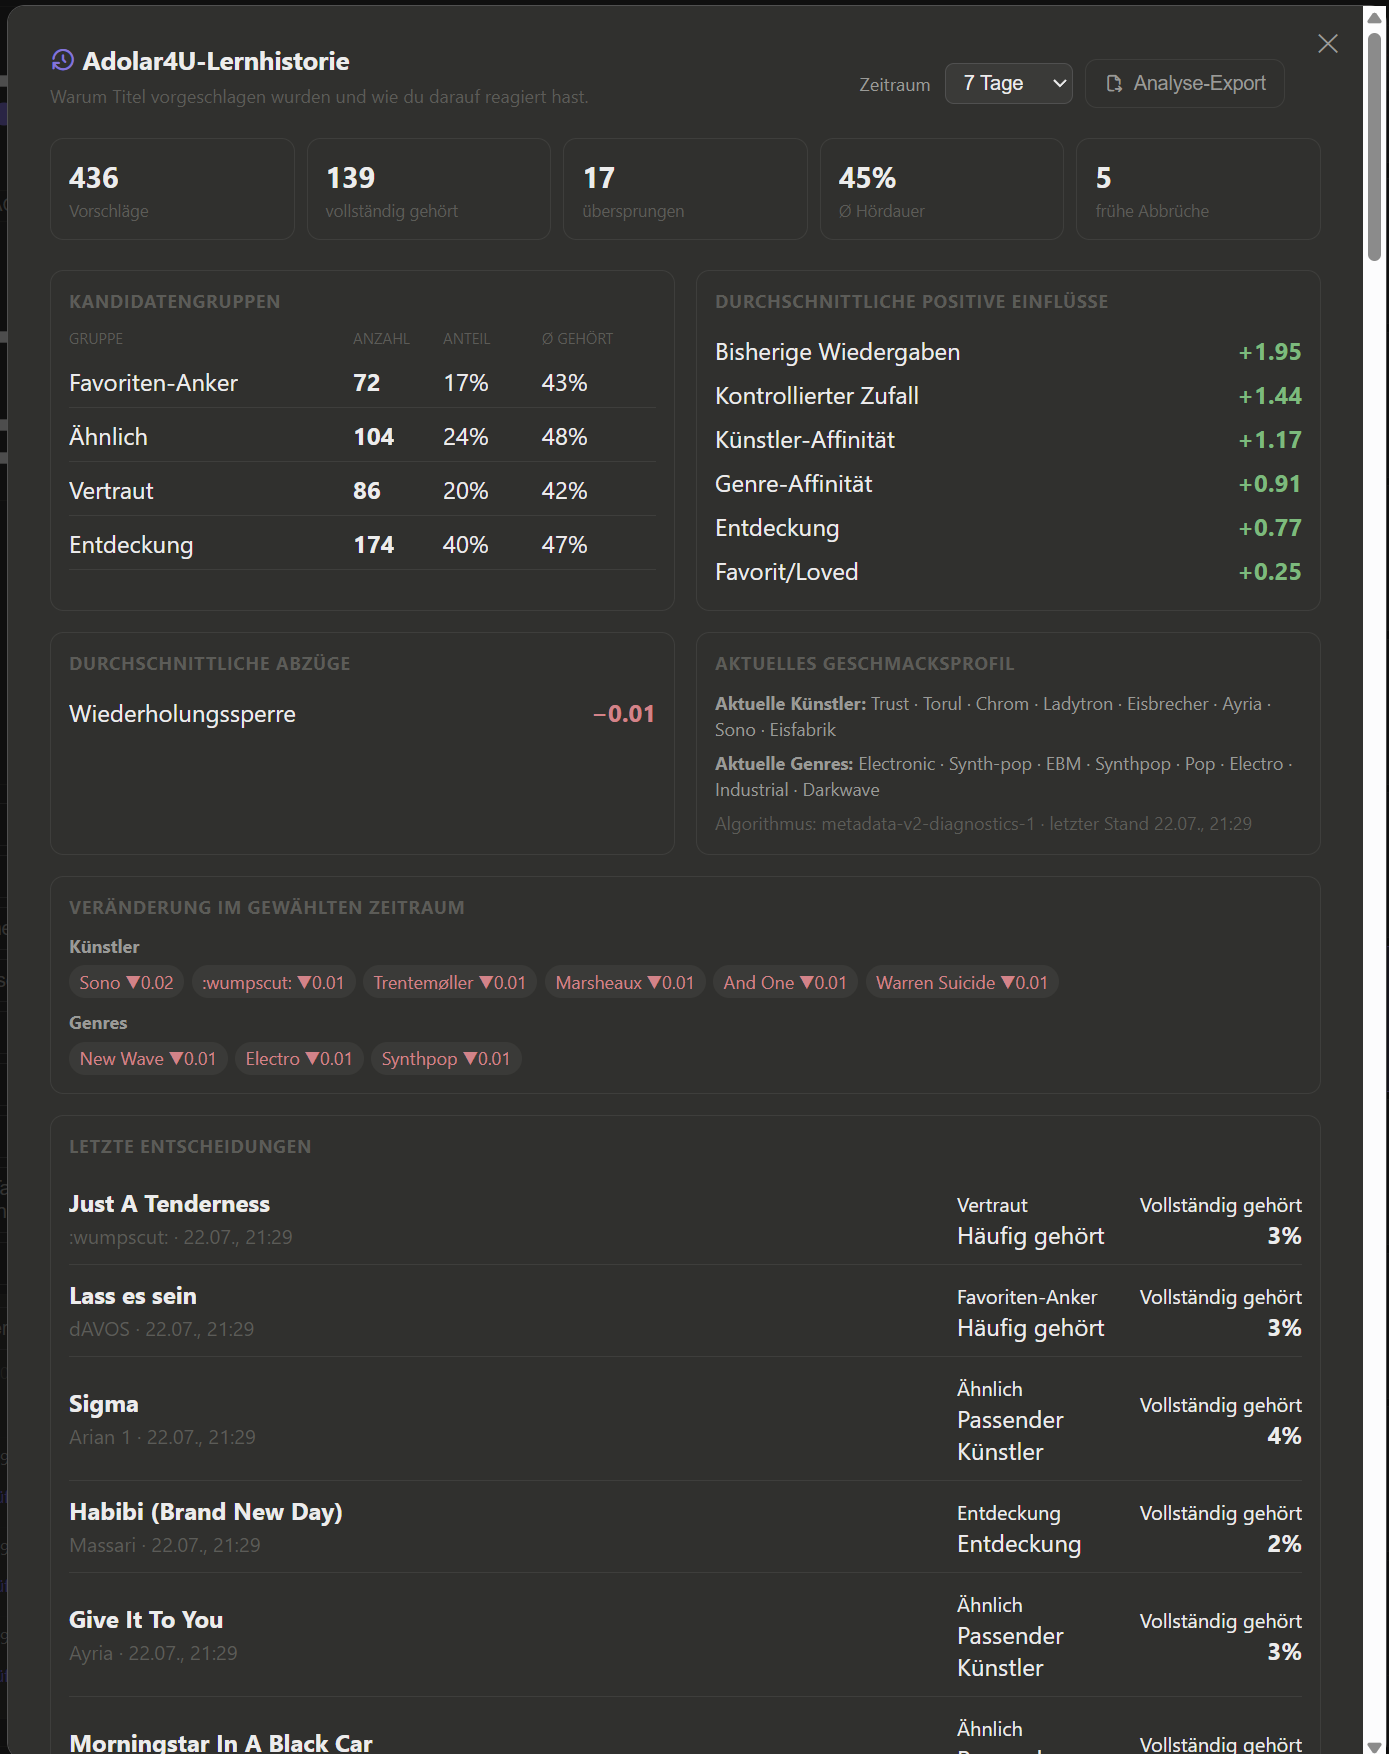Viewport: 1389px width, 1754px height.
Task: Click the history clock icon beside Adolar4U-Lernhistorie
Action: [63, 61]
